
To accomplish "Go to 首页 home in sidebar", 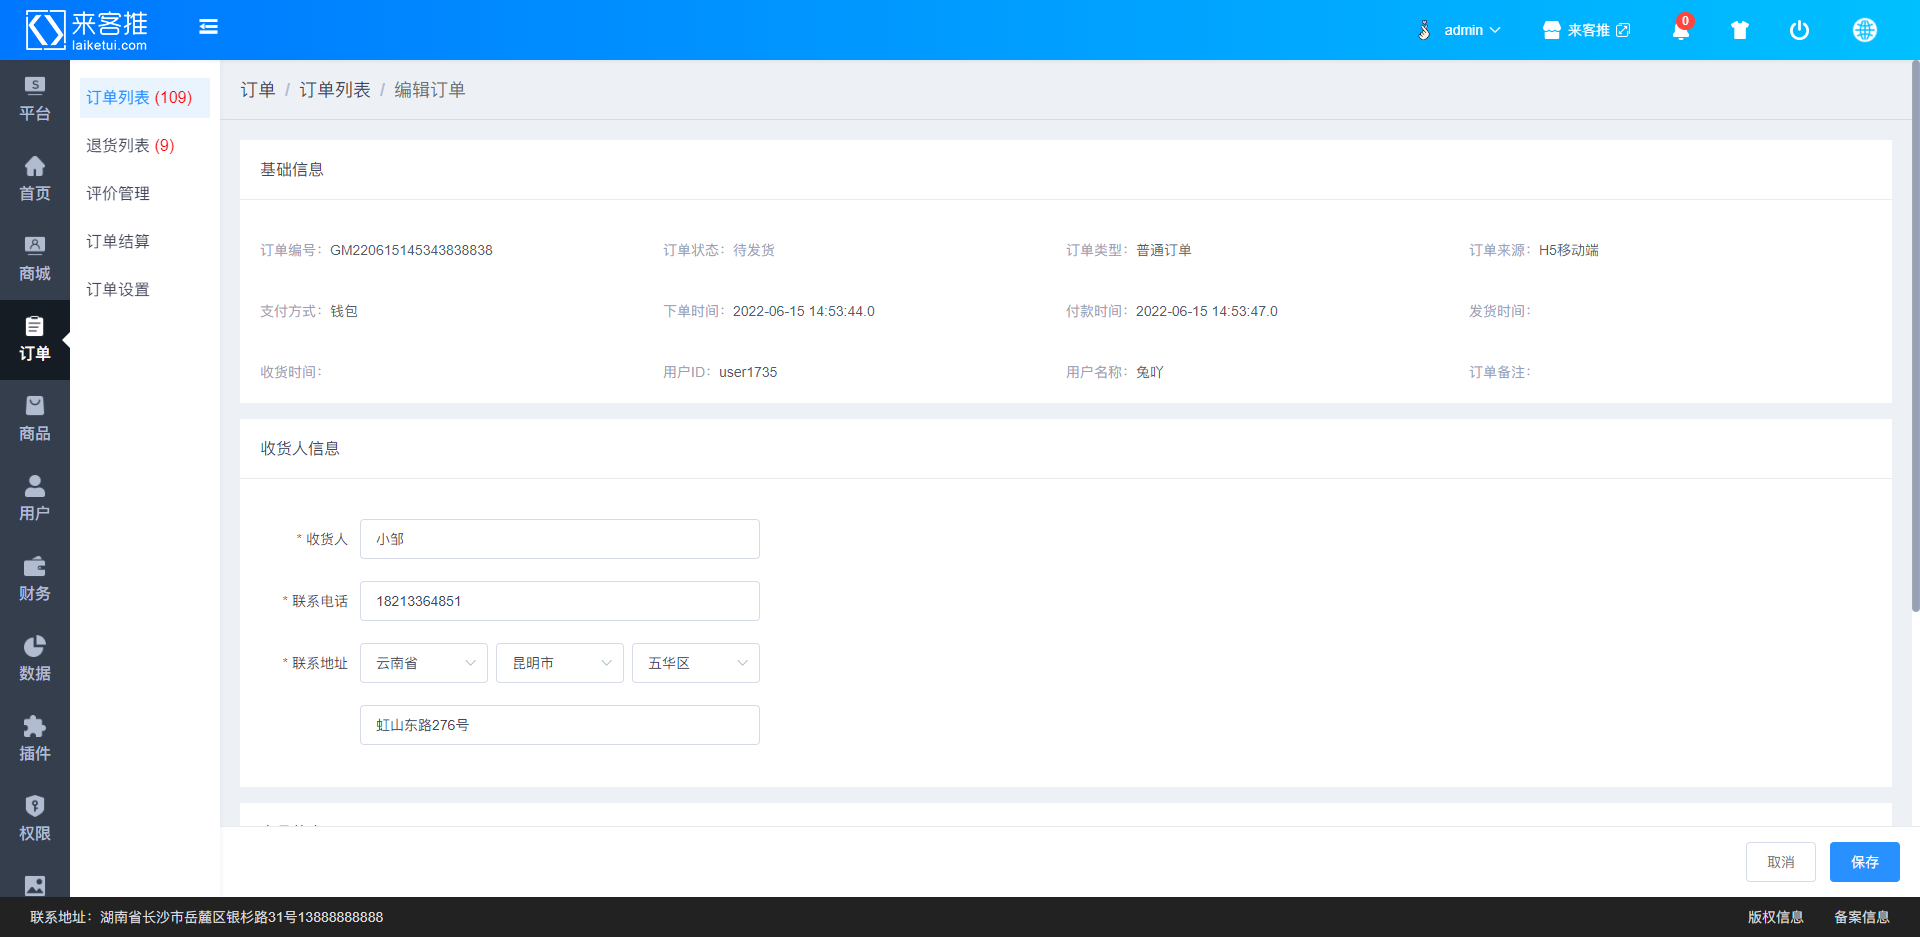I will [35, 179].
